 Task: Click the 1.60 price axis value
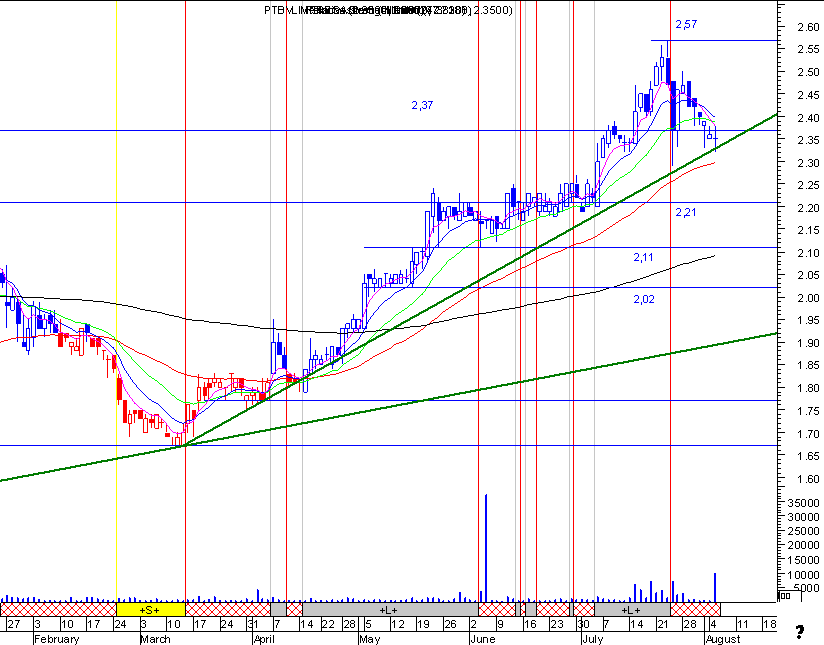click(x=808, y=479)
